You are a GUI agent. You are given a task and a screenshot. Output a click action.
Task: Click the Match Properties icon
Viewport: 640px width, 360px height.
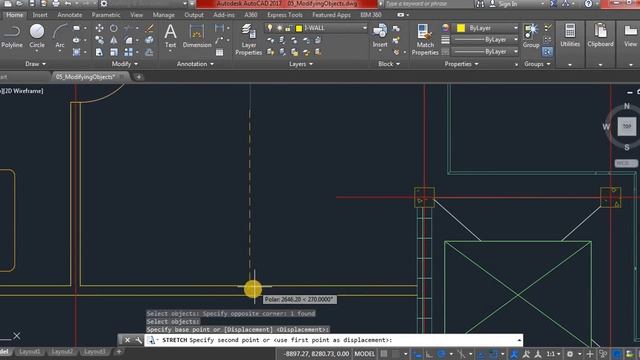click(424, 39)
